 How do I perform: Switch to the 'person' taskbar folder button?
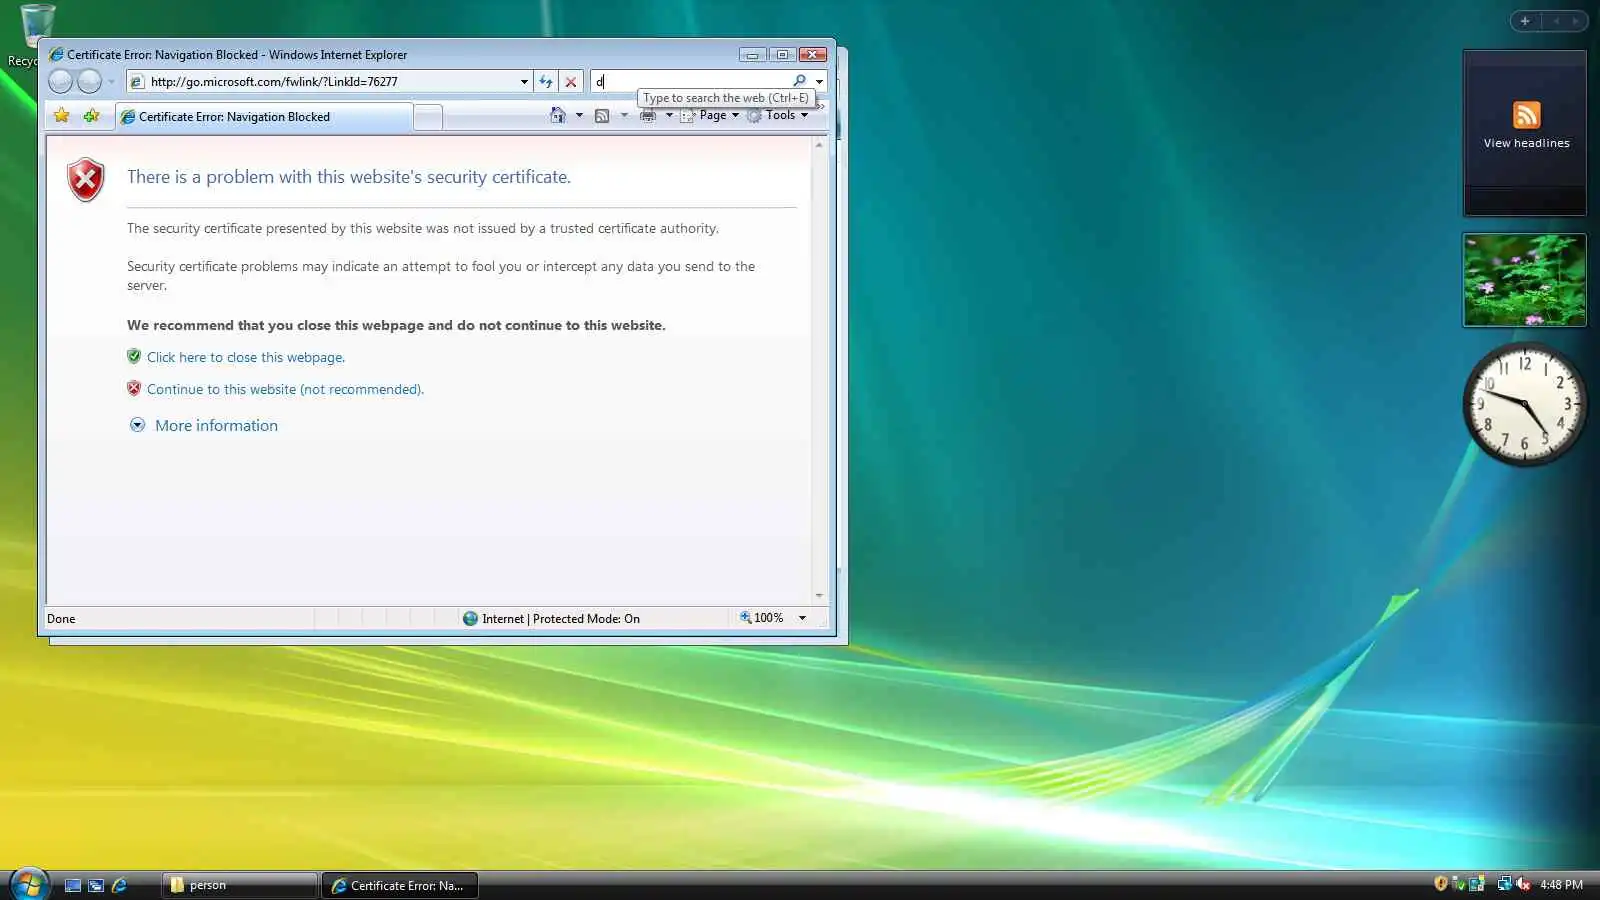[239, 885]
